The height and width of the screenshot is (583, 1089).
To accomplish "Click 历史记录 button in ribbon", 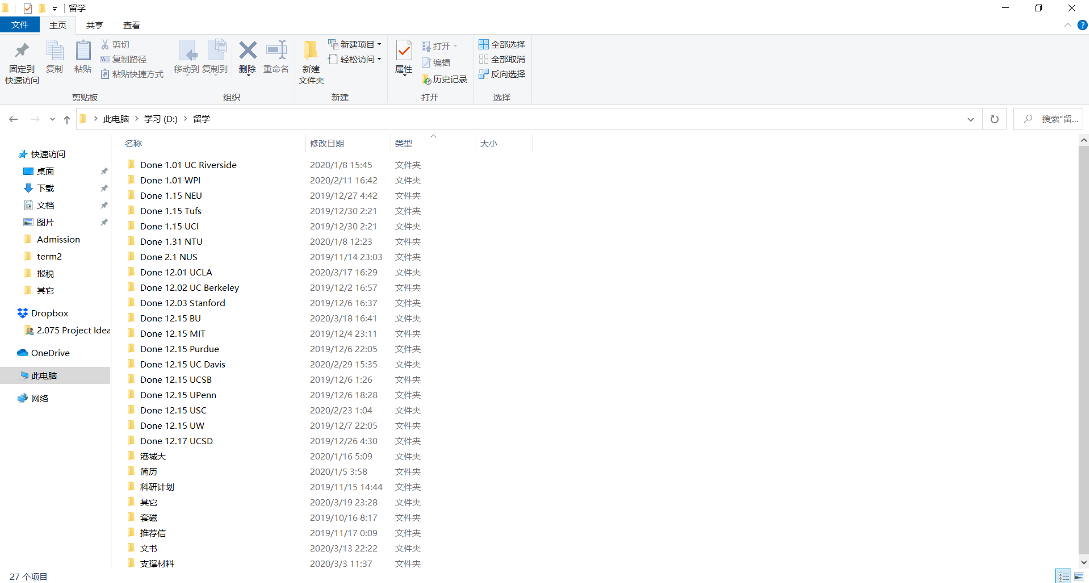I will pyautogui.click(x=444, y=79).
